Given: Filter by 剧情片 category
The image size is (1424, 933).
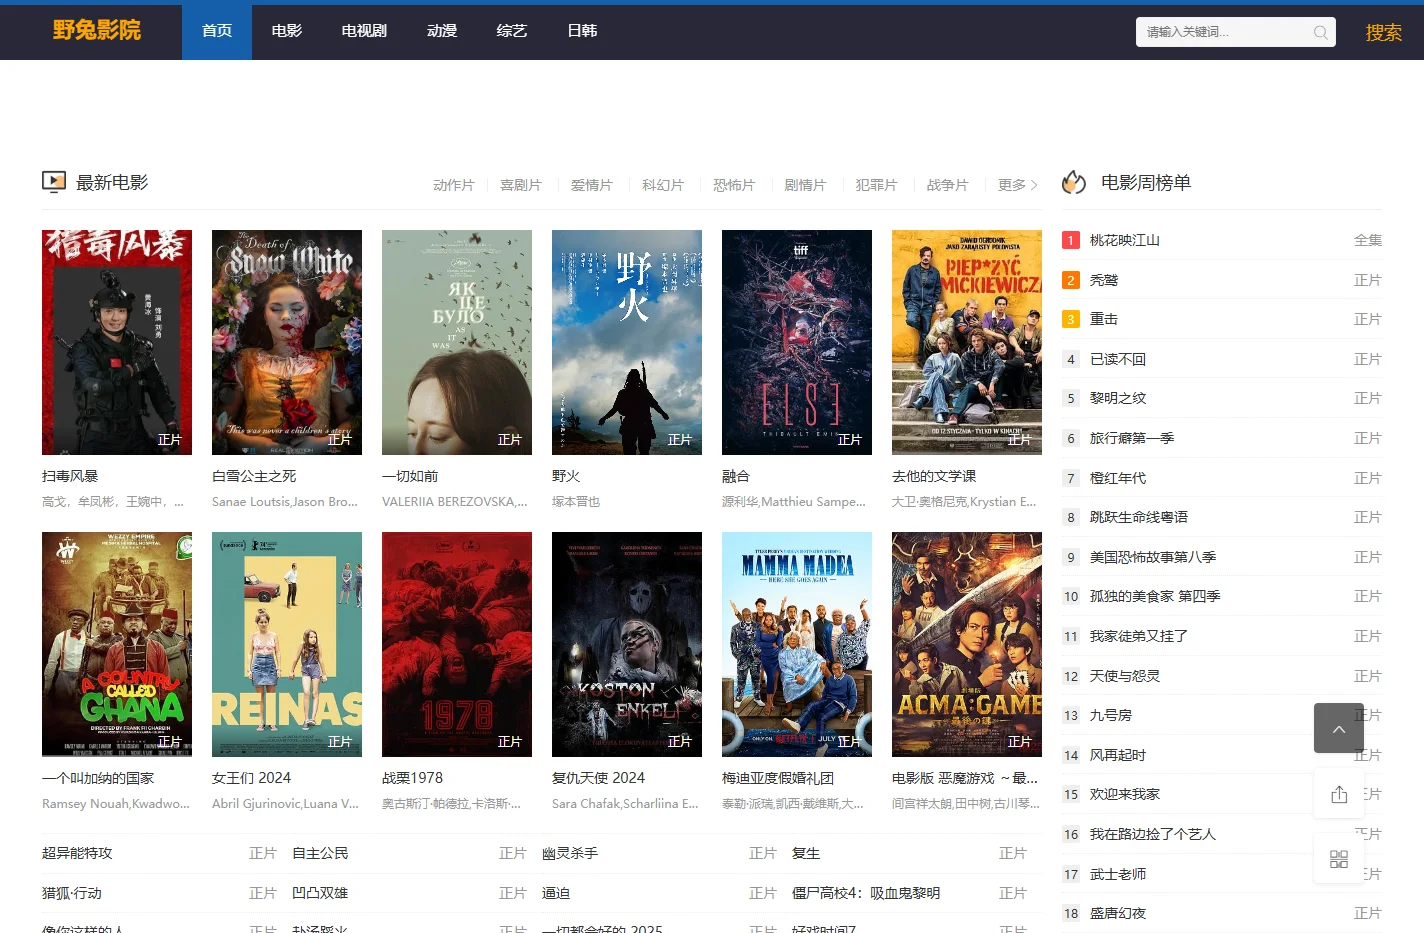Looking at the screenshot, I should (x=805, y=185).
